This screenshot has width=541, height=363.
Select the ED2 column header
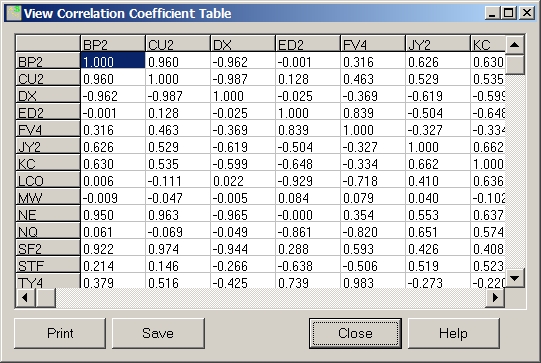pos(308,44)
